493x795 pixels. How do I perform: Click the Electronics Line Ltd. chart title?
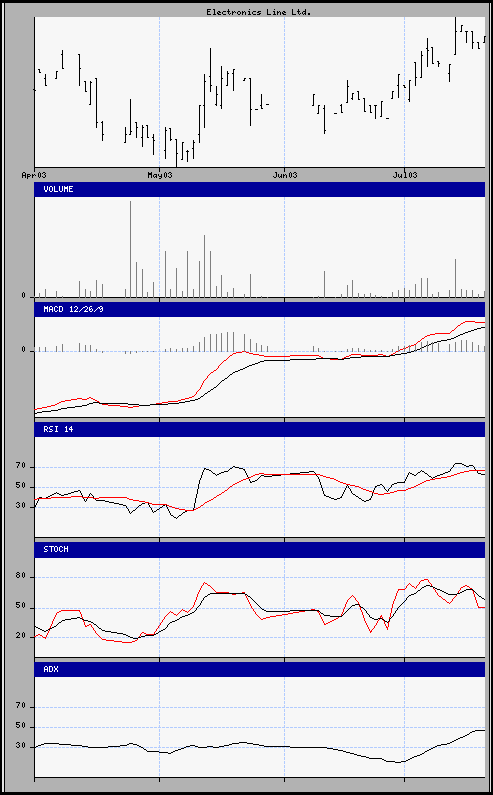[259, 12]
